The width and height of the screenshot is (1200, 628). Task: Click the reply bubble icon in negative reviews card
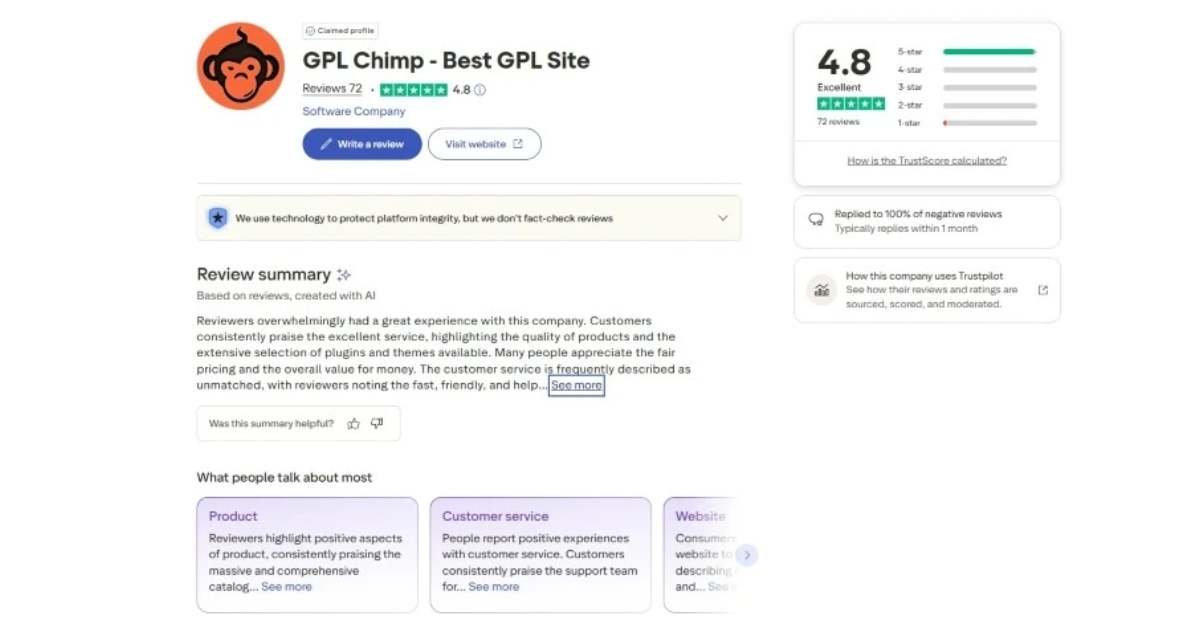point(816,219)
